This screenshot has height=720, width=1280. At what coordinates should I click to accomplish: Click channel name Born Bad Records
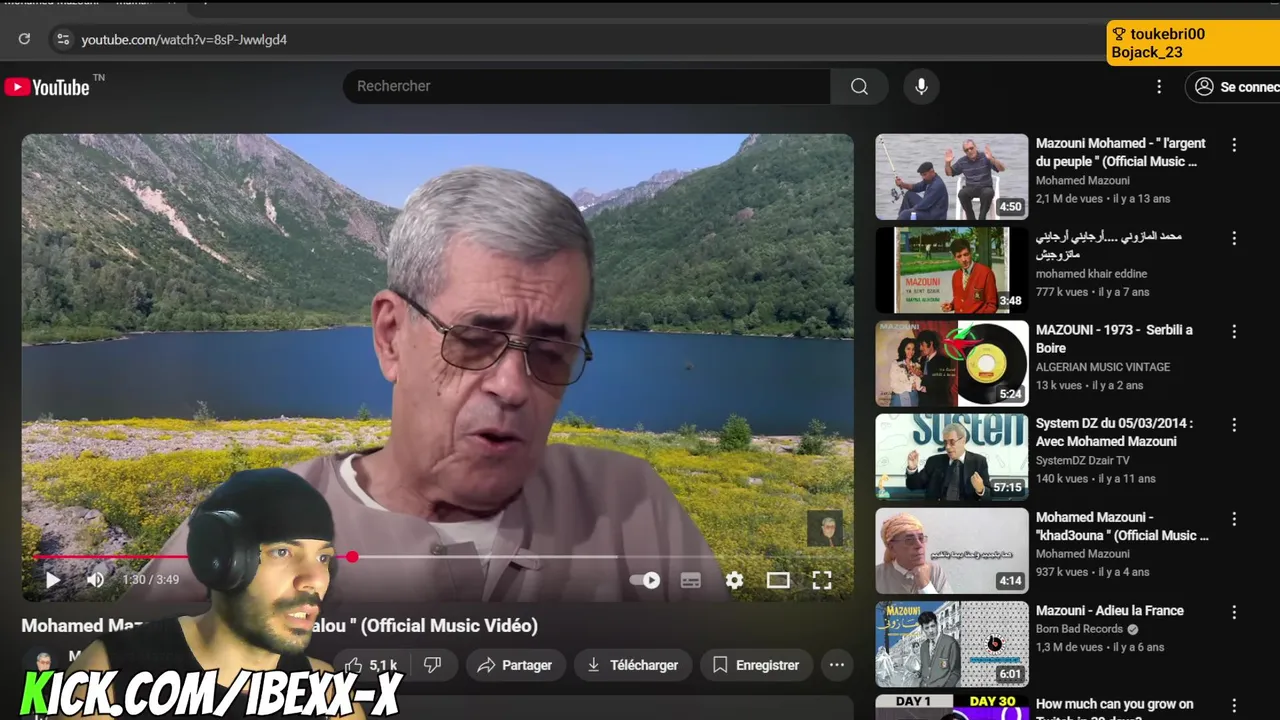point(1079,629)
